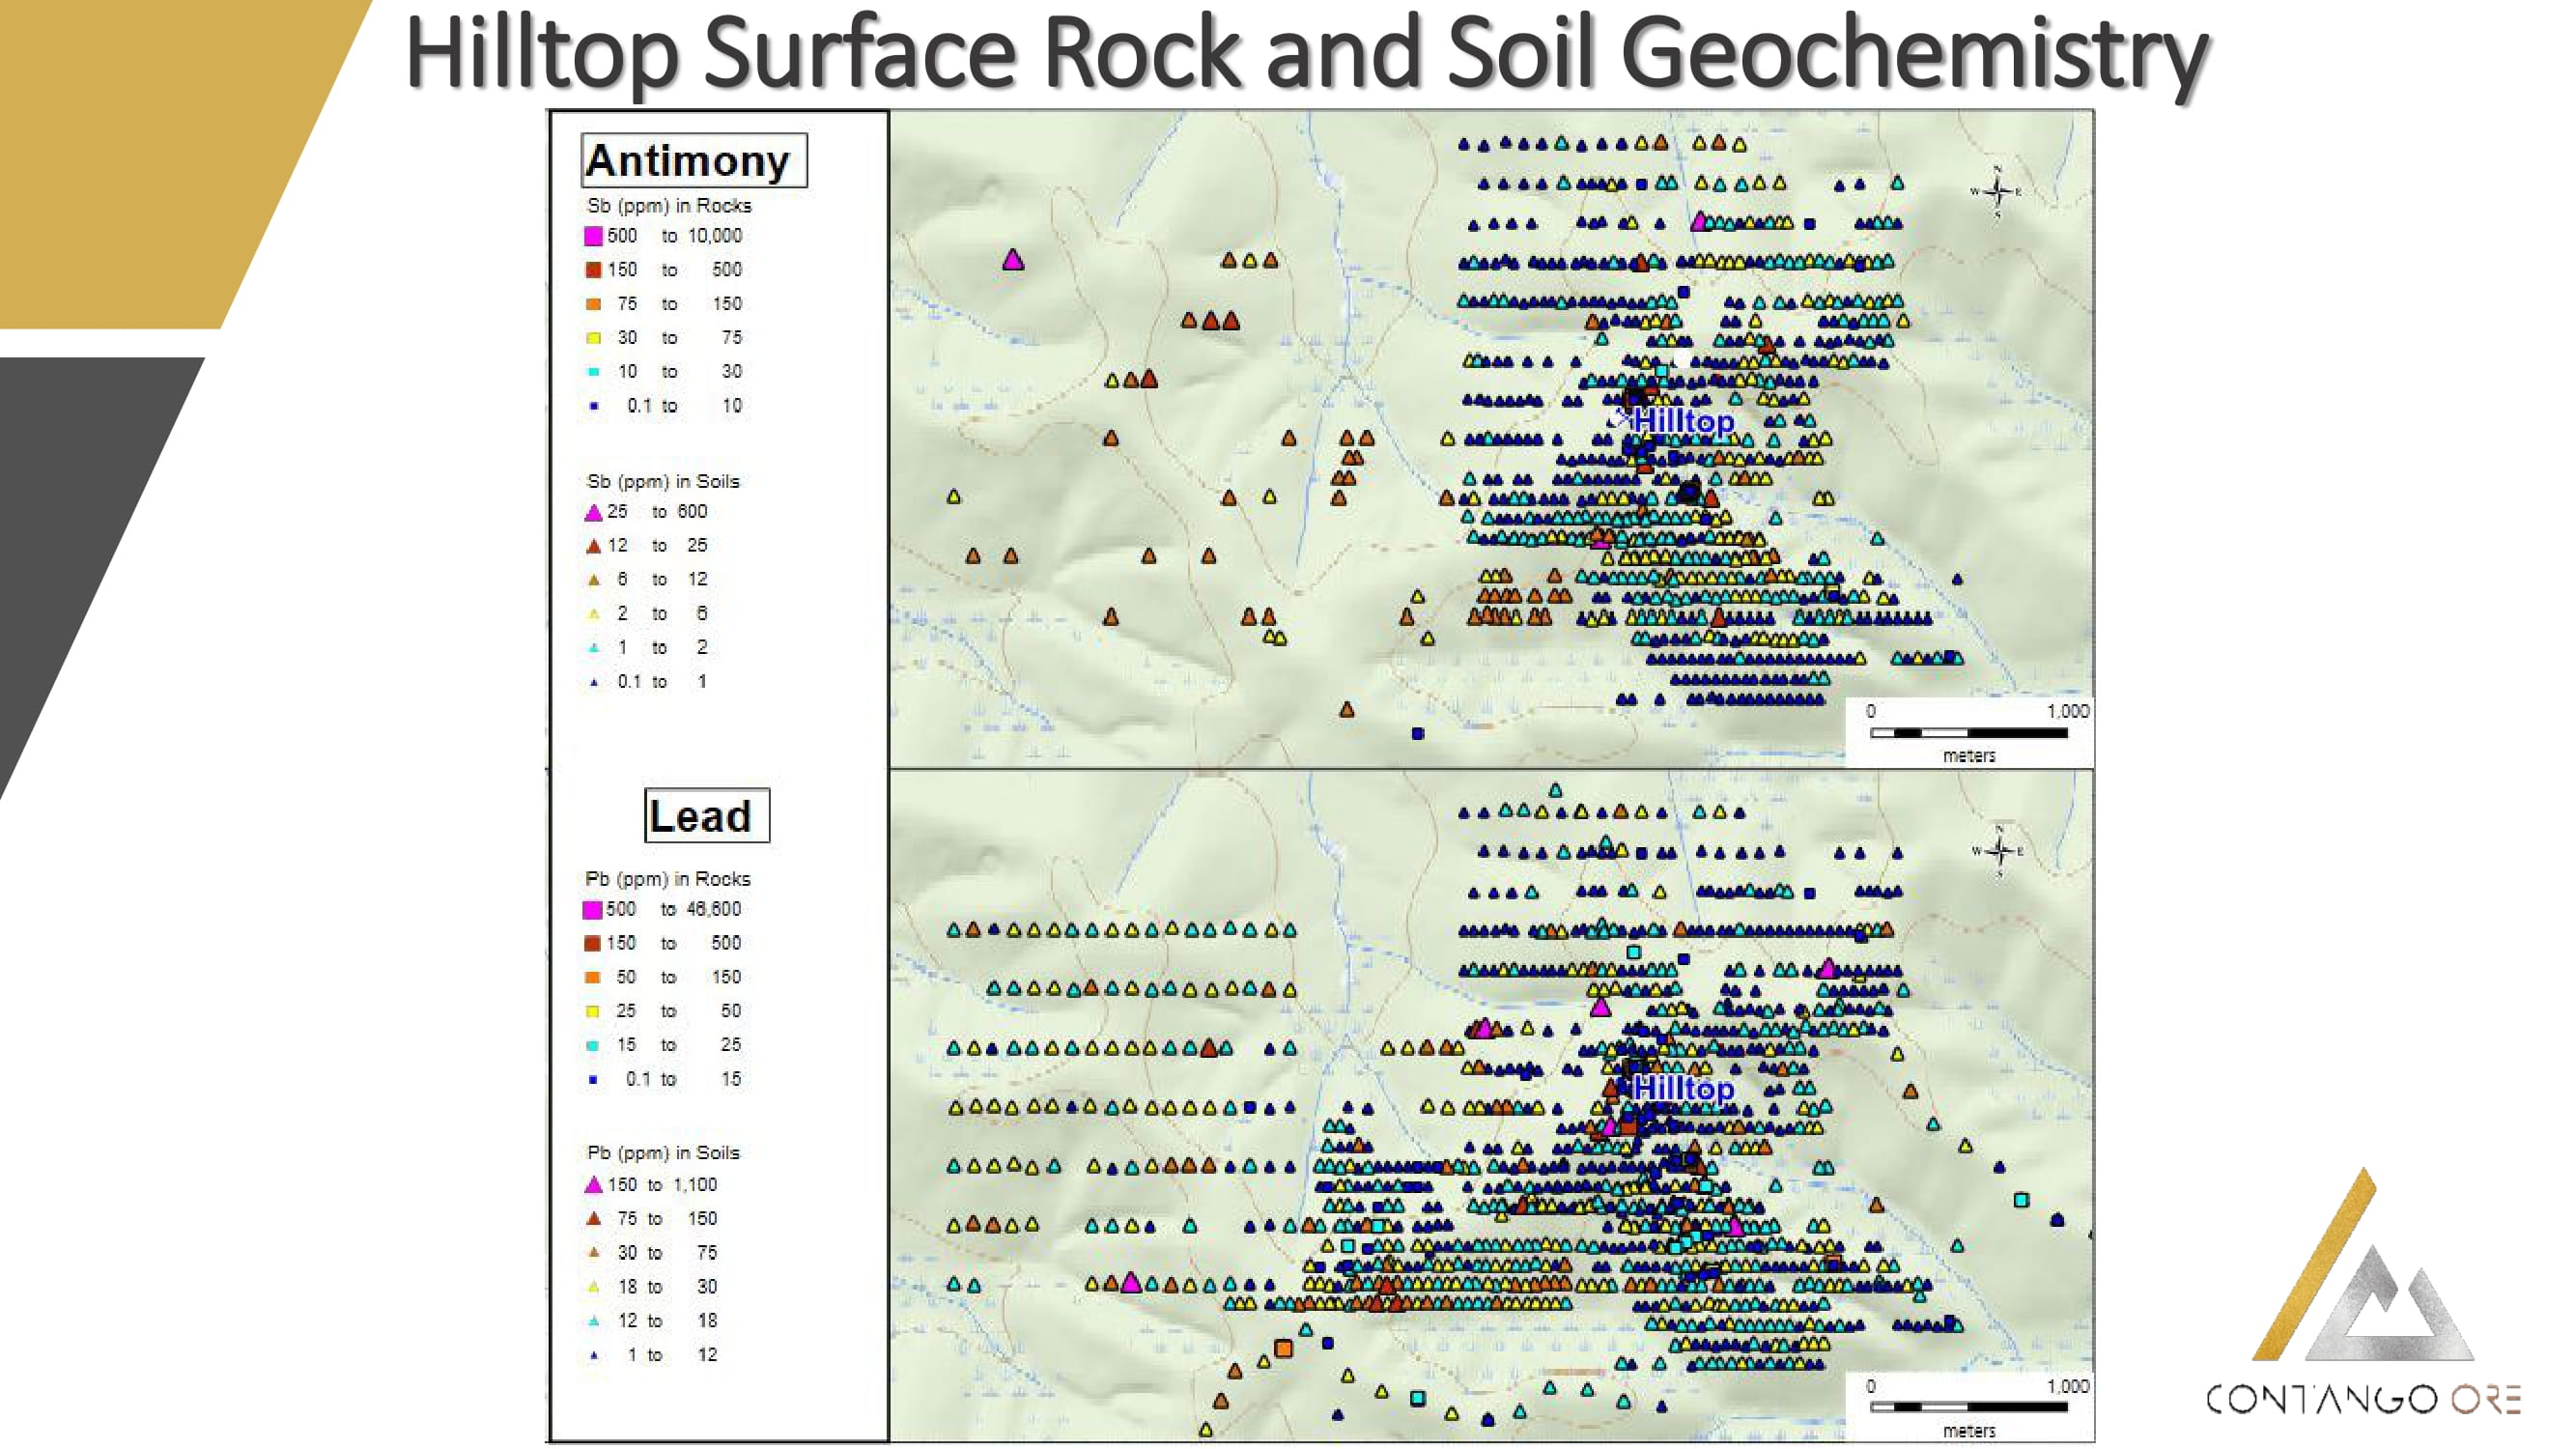Click the Lead legend title box
Viewport: 2576px width, 1449px height.
tap(706, 816)
